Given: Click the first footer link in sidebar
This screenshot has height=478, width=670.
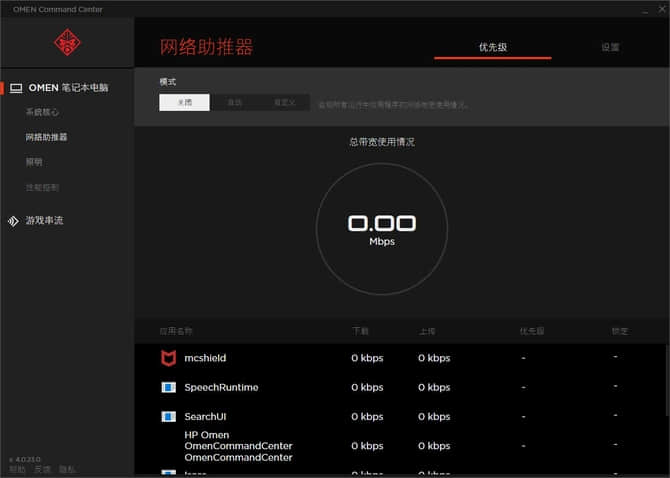Looking at the screenshot, I should pos(17,469).
